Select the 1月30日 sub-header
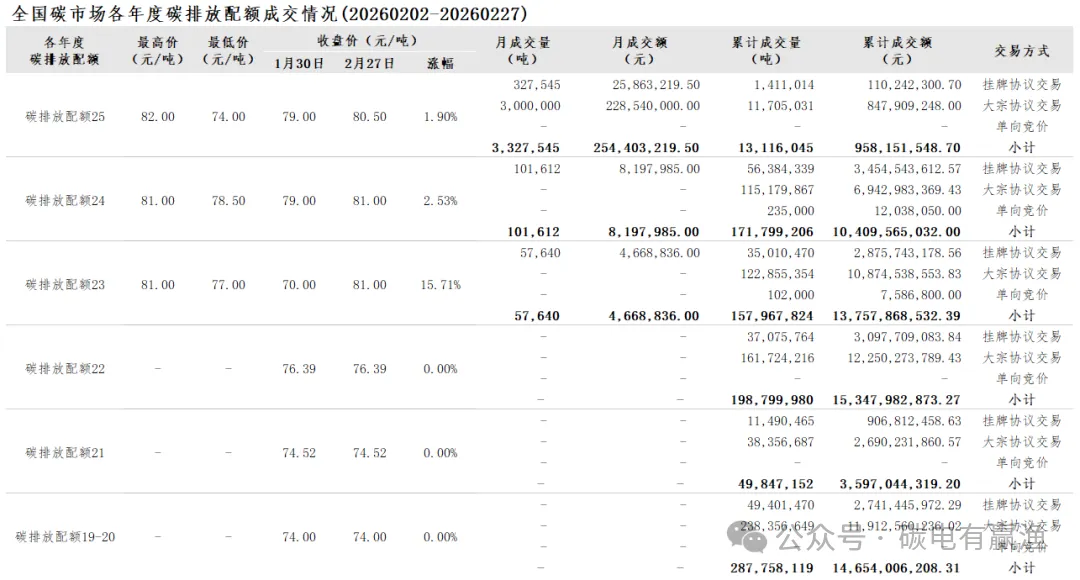The image size is (1080, 580). (299, 63)
